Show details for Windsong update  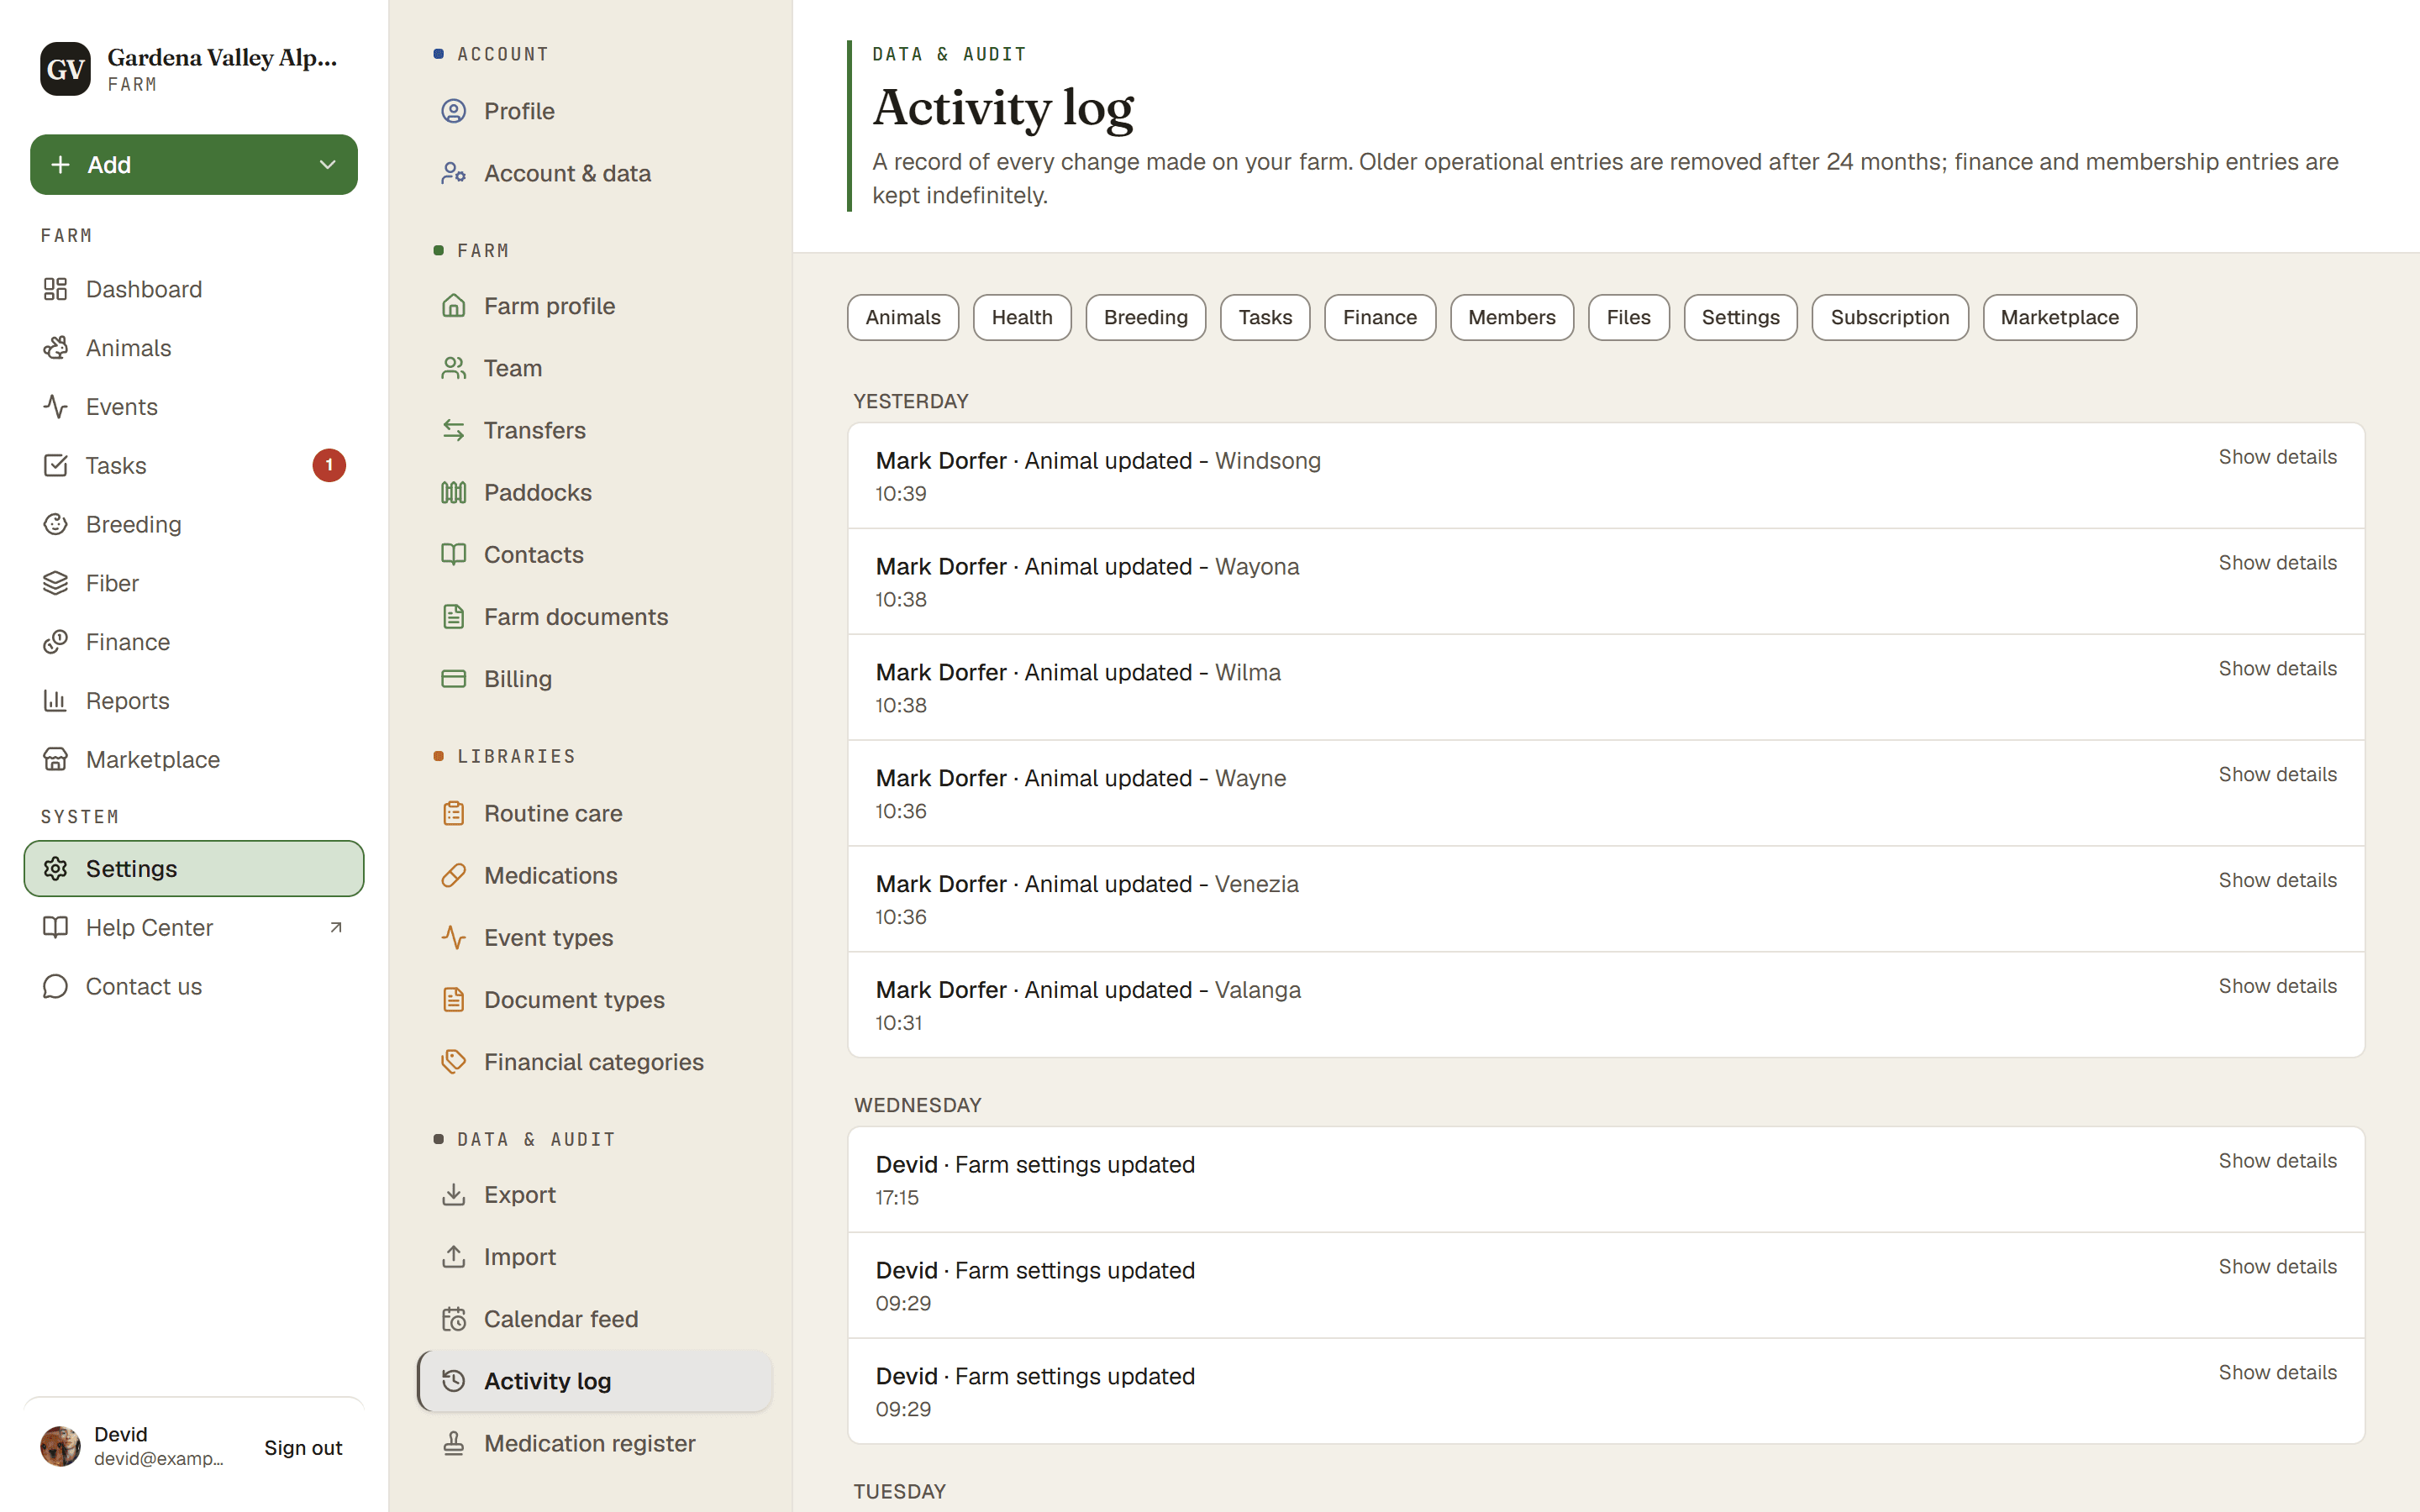tap(2278, 457)
